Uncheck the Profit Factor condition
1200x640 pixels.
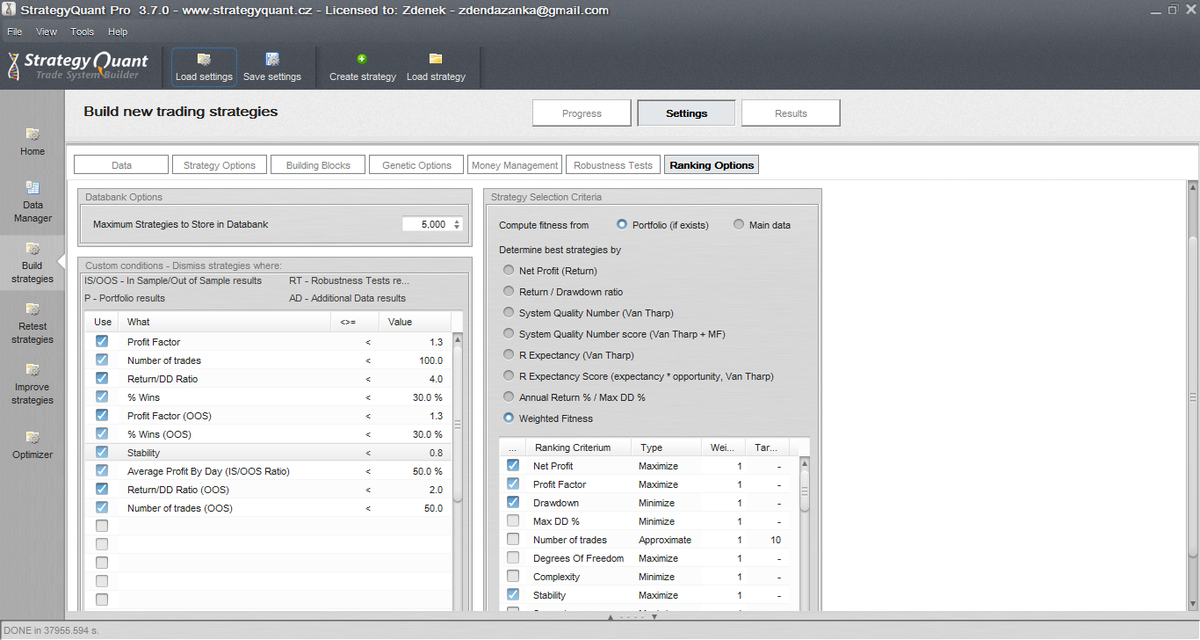[x=101, y=342]
